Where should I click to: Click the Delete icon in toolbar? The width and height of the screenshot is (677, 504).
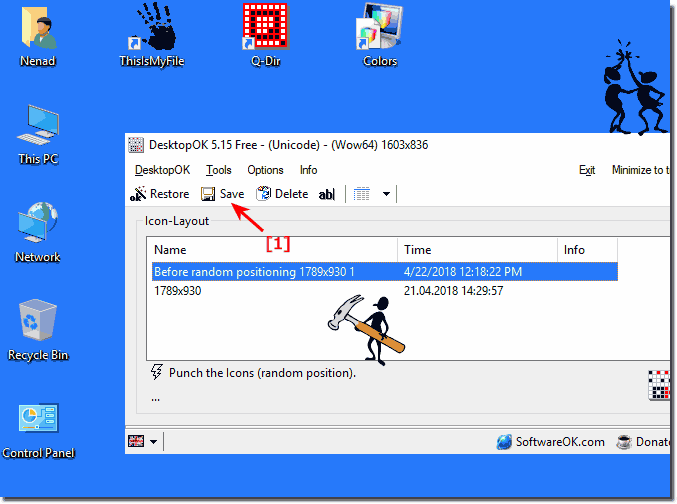tap(263, 194)
